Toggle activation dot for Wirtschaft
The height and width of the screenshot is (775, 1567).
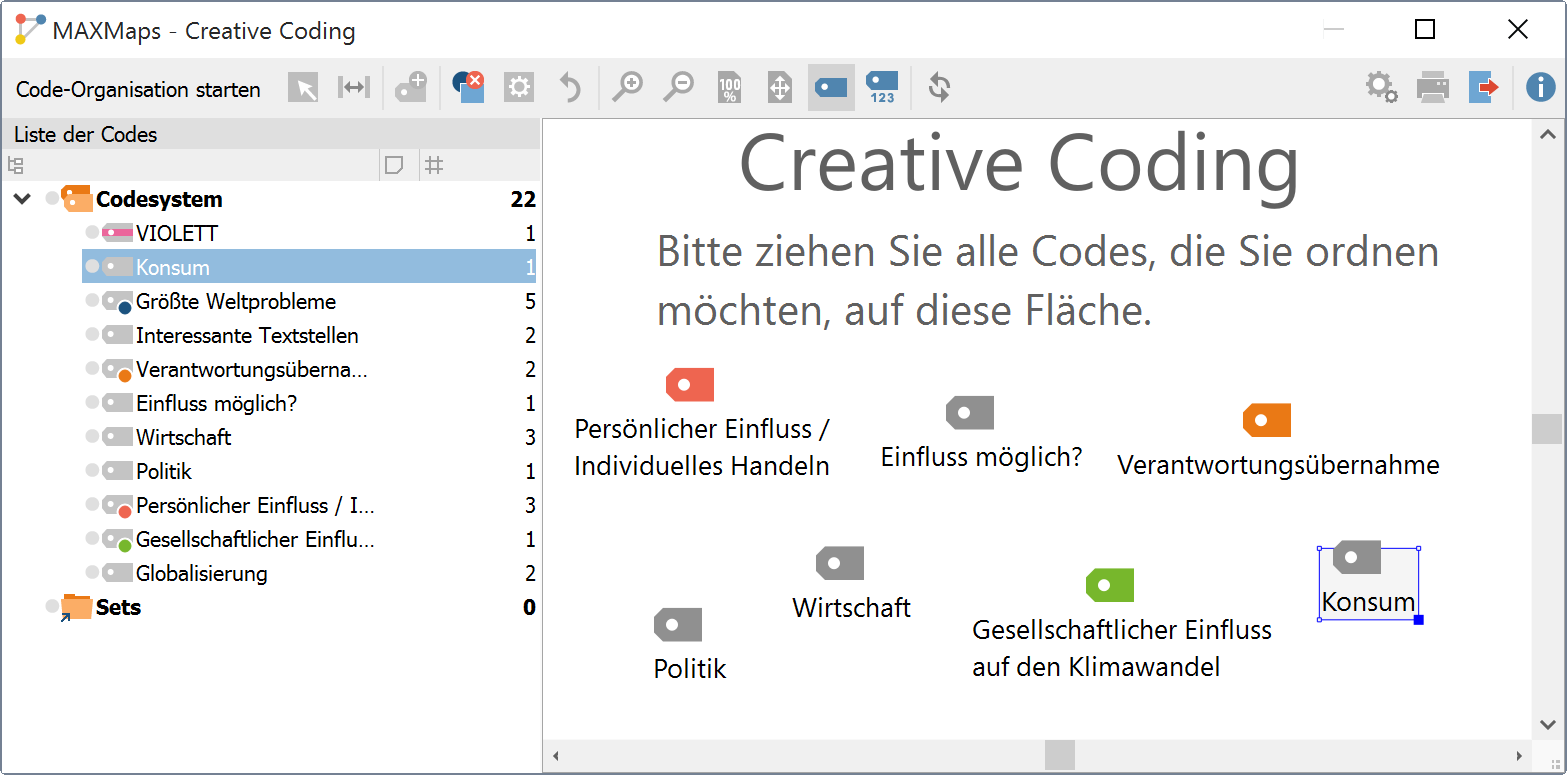(92, 437)
